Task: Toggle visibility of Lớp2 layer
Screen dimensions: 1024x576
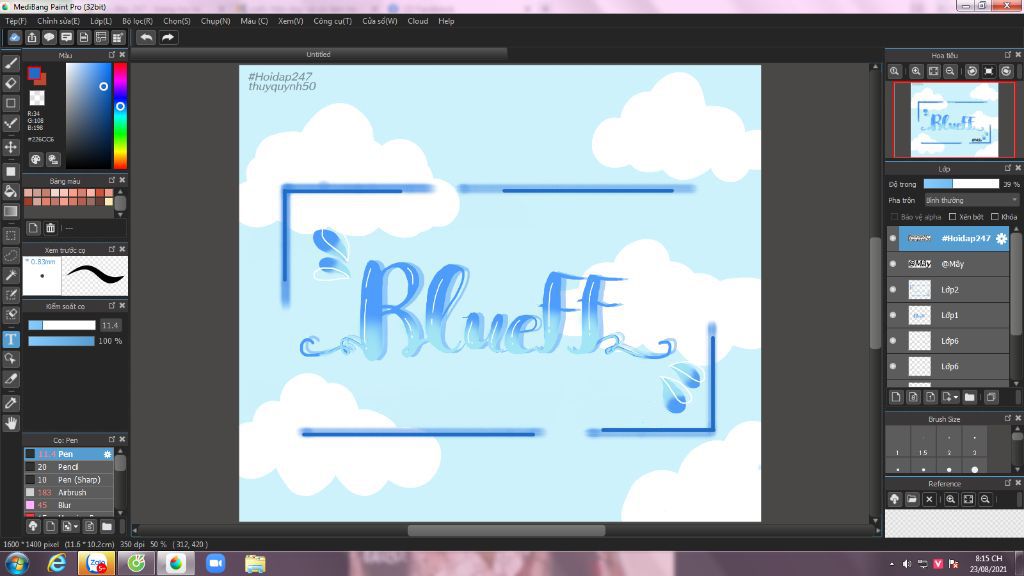Action: click(893, 289)
